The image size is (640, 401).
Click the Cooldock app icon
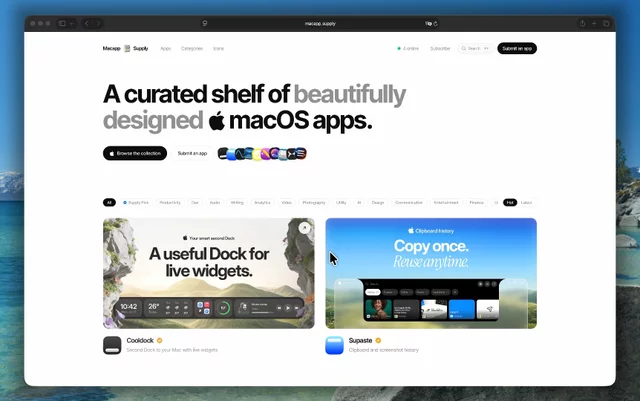(x=112, y=345)
